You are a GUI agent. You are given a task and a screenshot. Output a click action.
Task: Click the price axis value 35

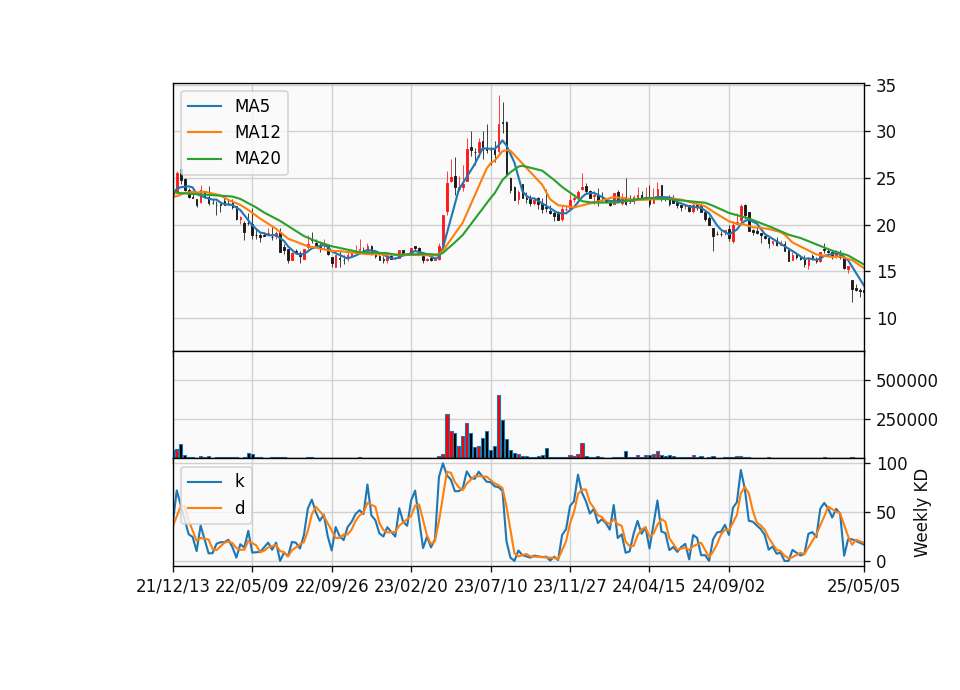[885, 86]
